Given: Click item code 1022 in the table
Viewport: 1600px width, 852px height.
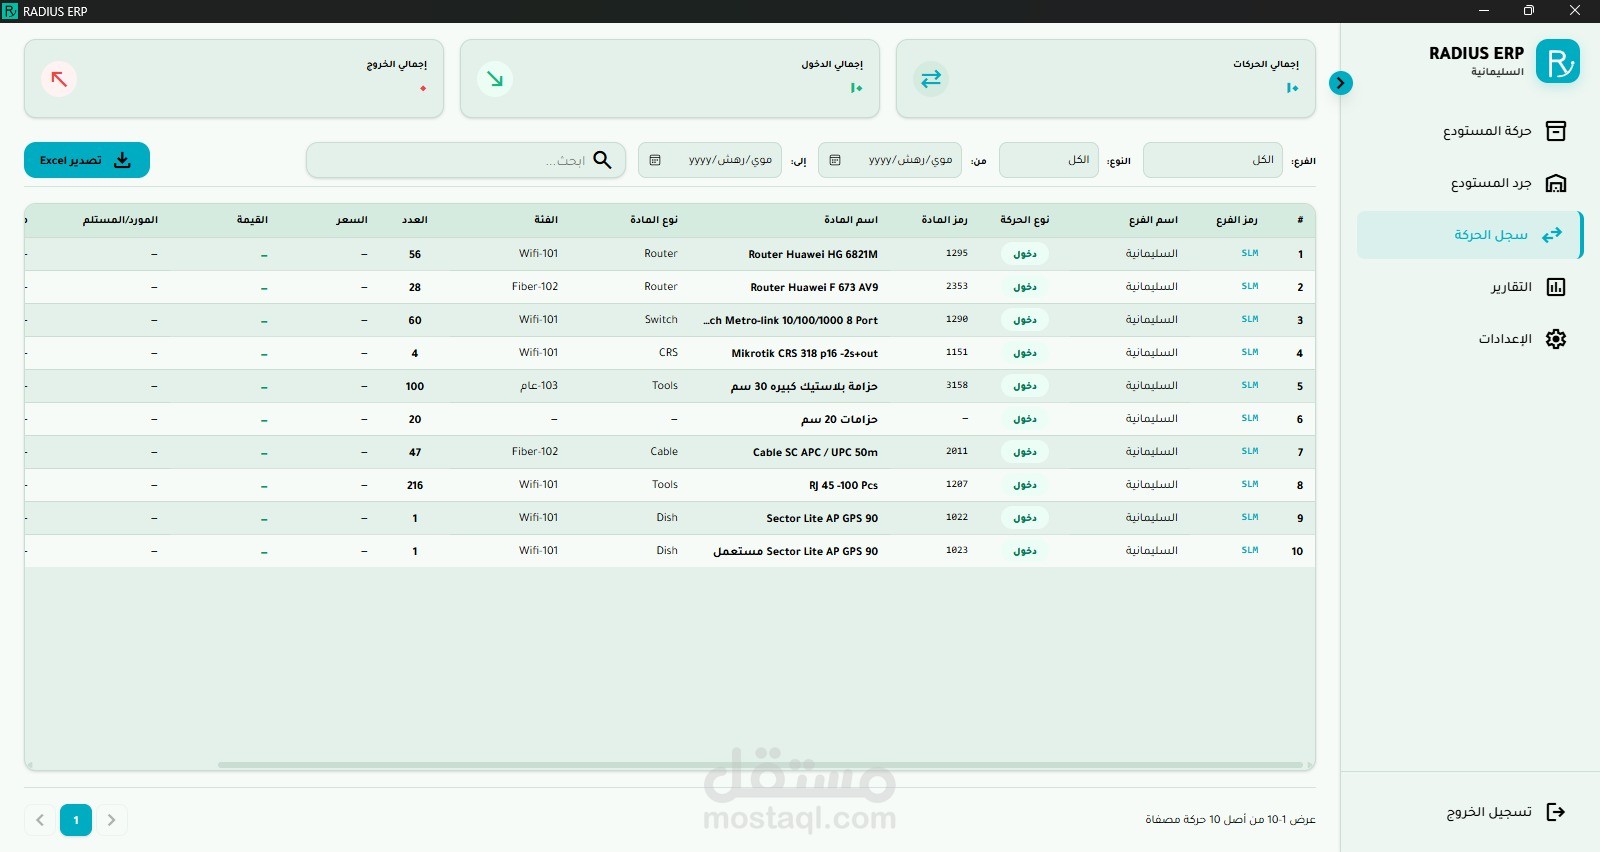Looking at the screenshot, I should point(957,518).
